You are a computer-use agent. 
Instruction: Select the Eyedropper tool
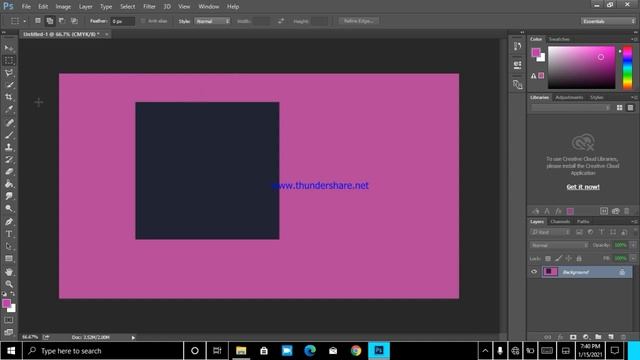(x=9, y=109)
